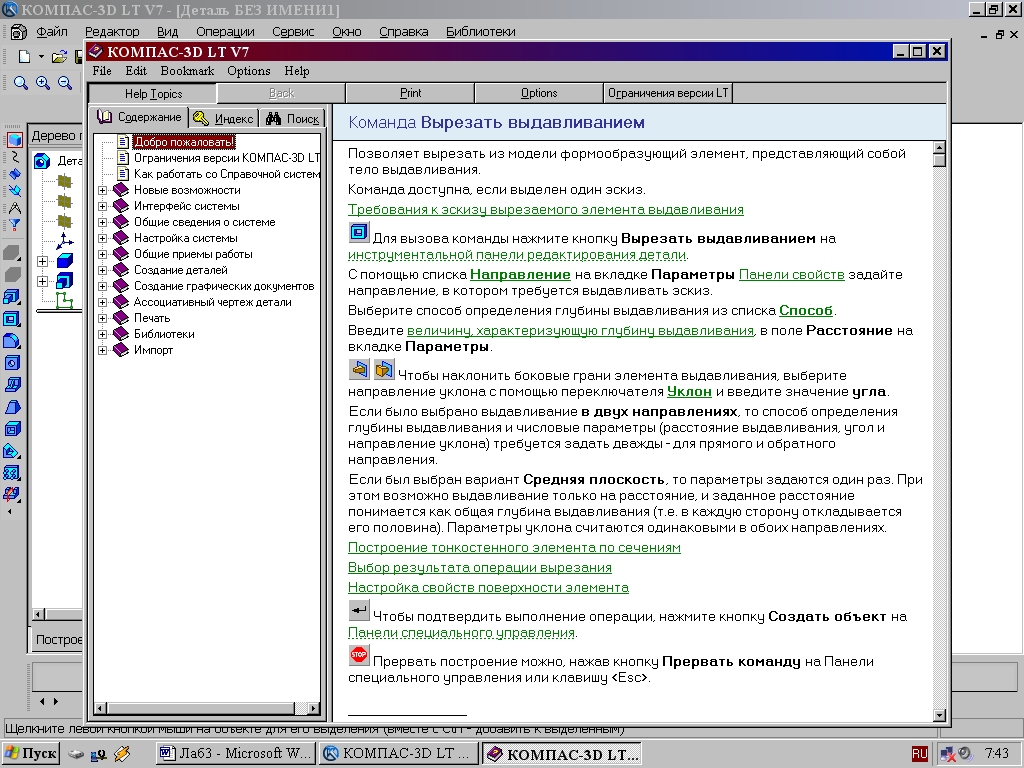Open link Панели специального управления
The image size is (1024, 768).
tap(461, 633)
